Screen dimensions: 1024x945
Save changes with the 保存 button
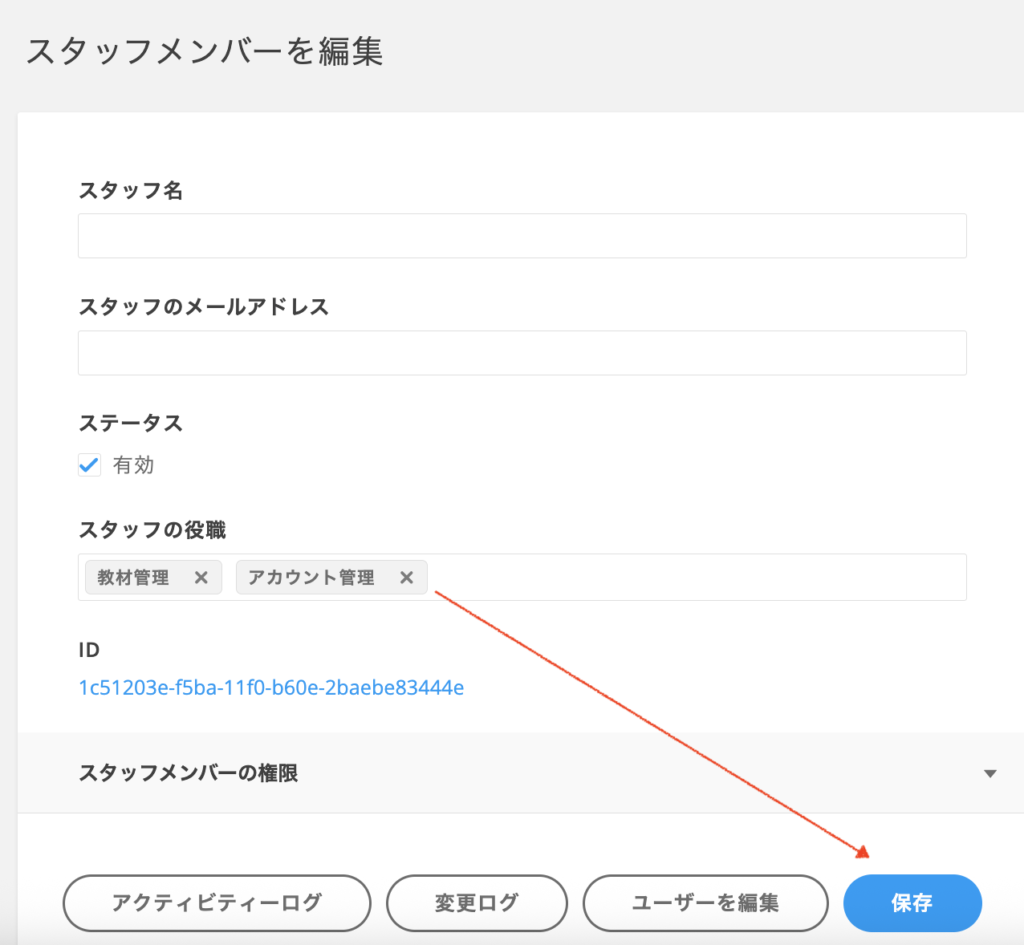[911, 902]
